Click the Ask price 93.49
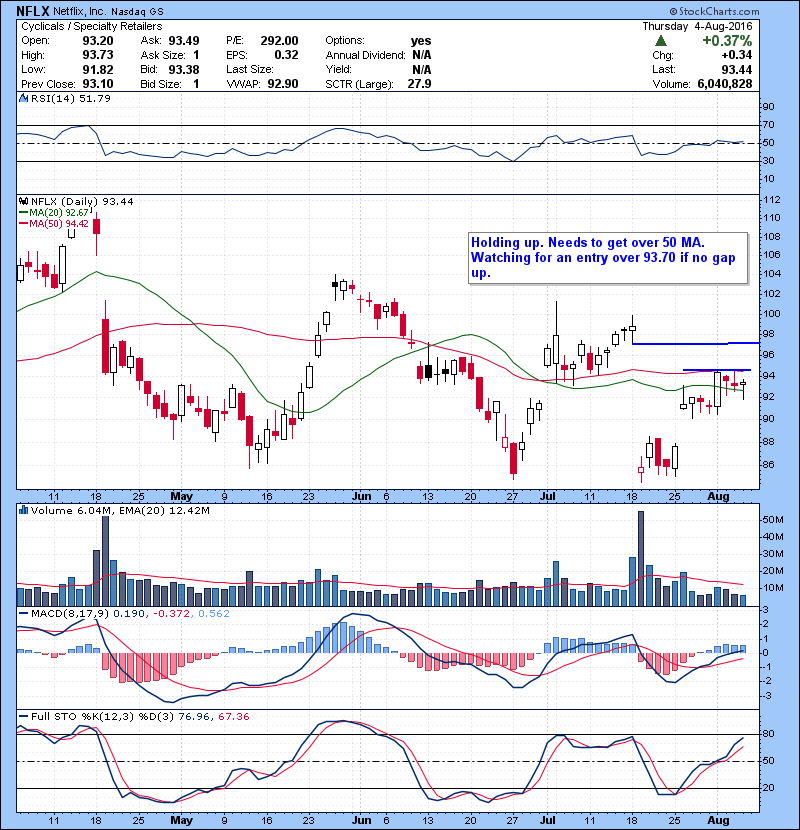800x830 pixels. pos(184,41)
